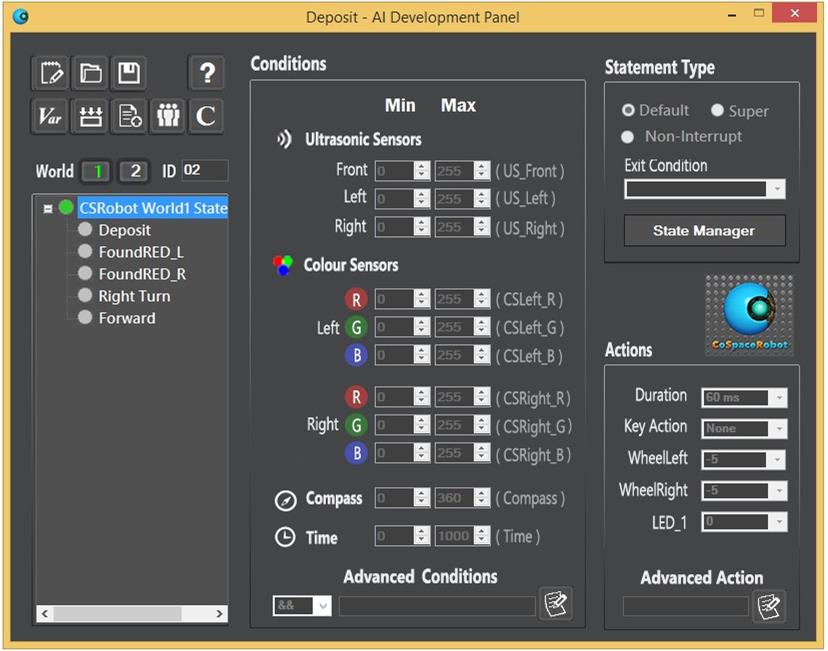This screenshot has width=828, height=651.
Task: Click the state list horizontal scrollbar
Action: [130, 613]
